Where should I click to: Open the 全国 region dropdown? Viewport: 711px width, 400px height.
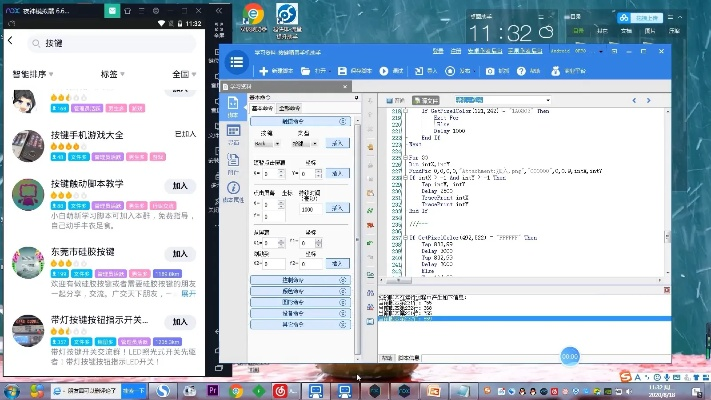click(182, 75)
